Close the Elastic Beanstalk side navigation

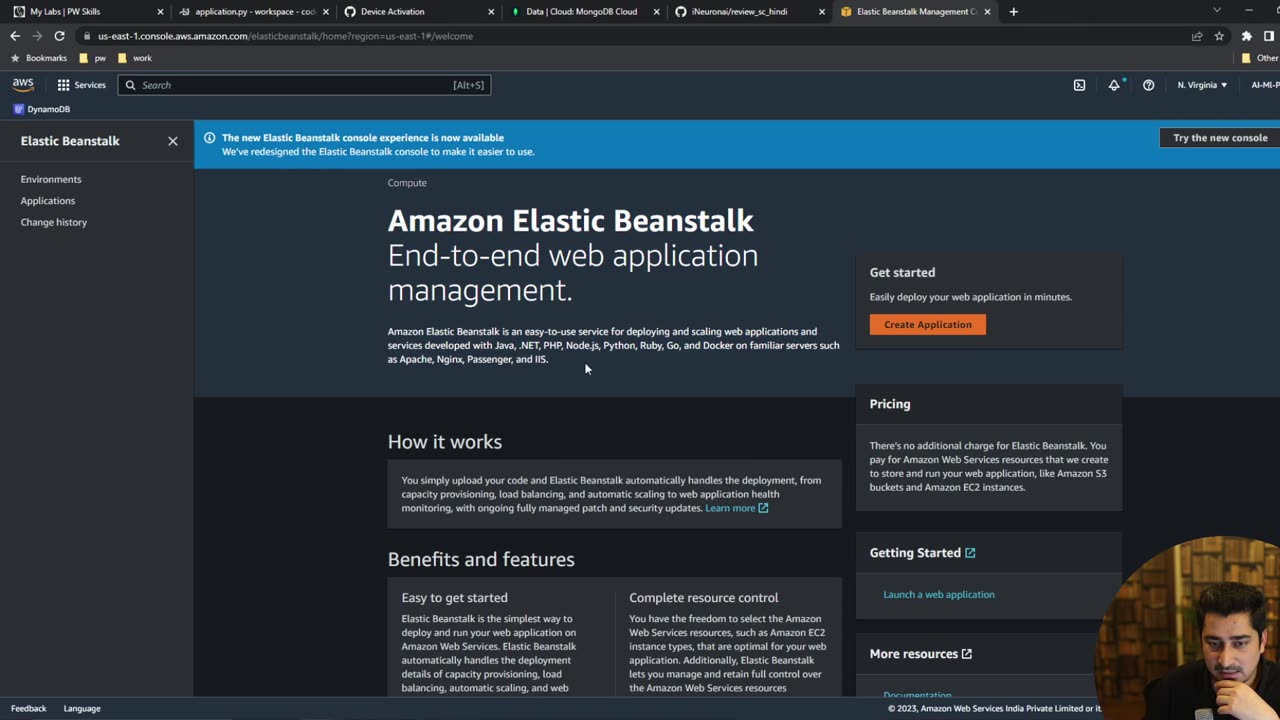click(173, 141)
